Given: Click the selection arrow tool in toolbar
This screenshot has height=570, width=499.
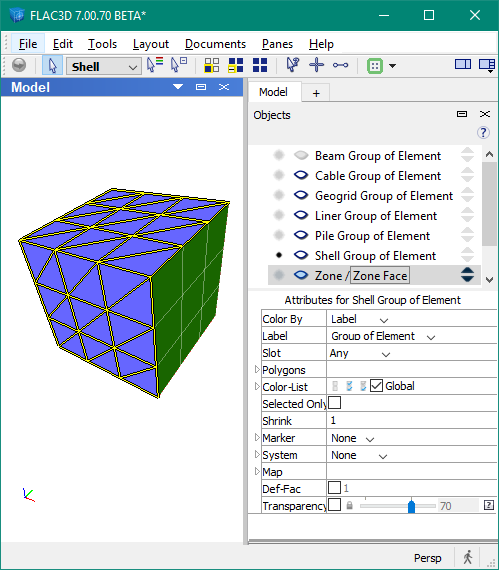Looking at the screenshot, I should (x=53, y=66).
